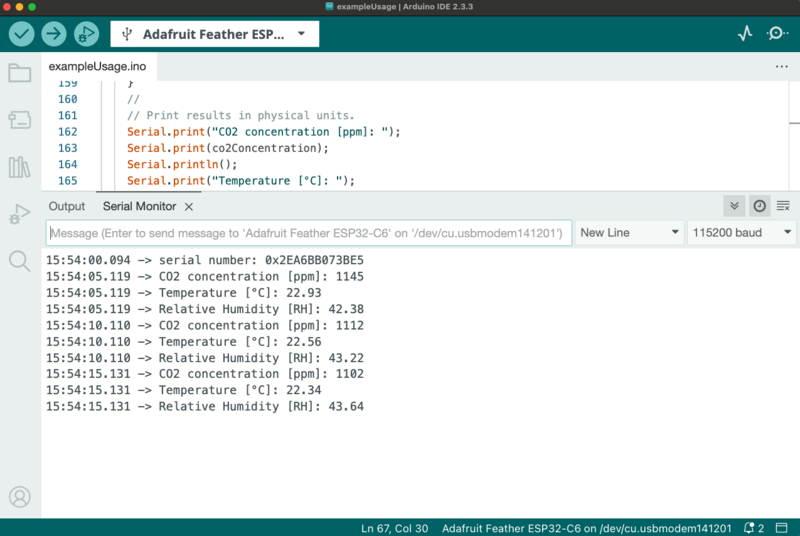
Task: Click the Temperature print code line 165
Action: (x=241, y=181)
